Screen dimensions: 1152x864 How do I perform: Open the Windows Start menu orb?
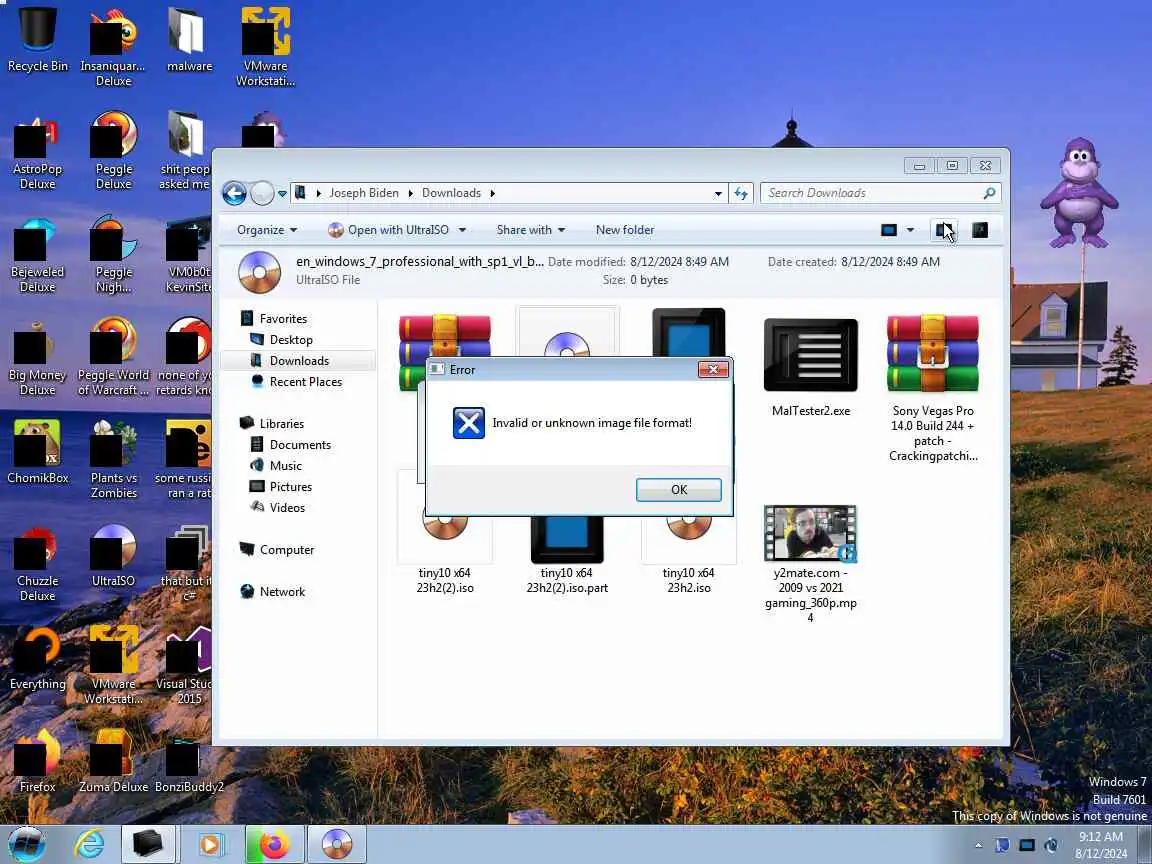point(26,844)
